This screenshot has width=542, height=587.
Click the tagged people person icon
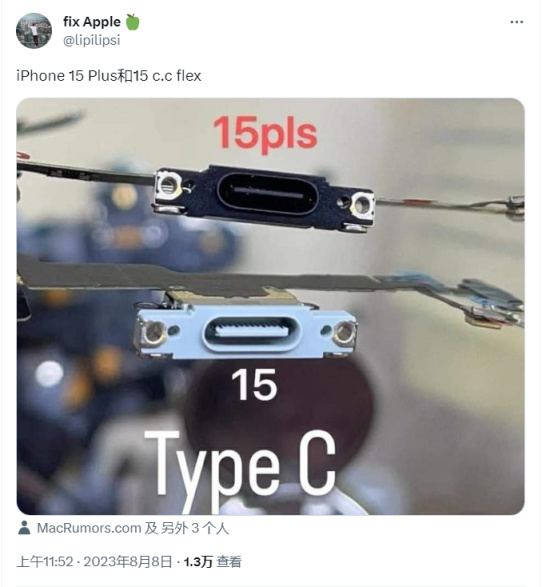(24, 528)
